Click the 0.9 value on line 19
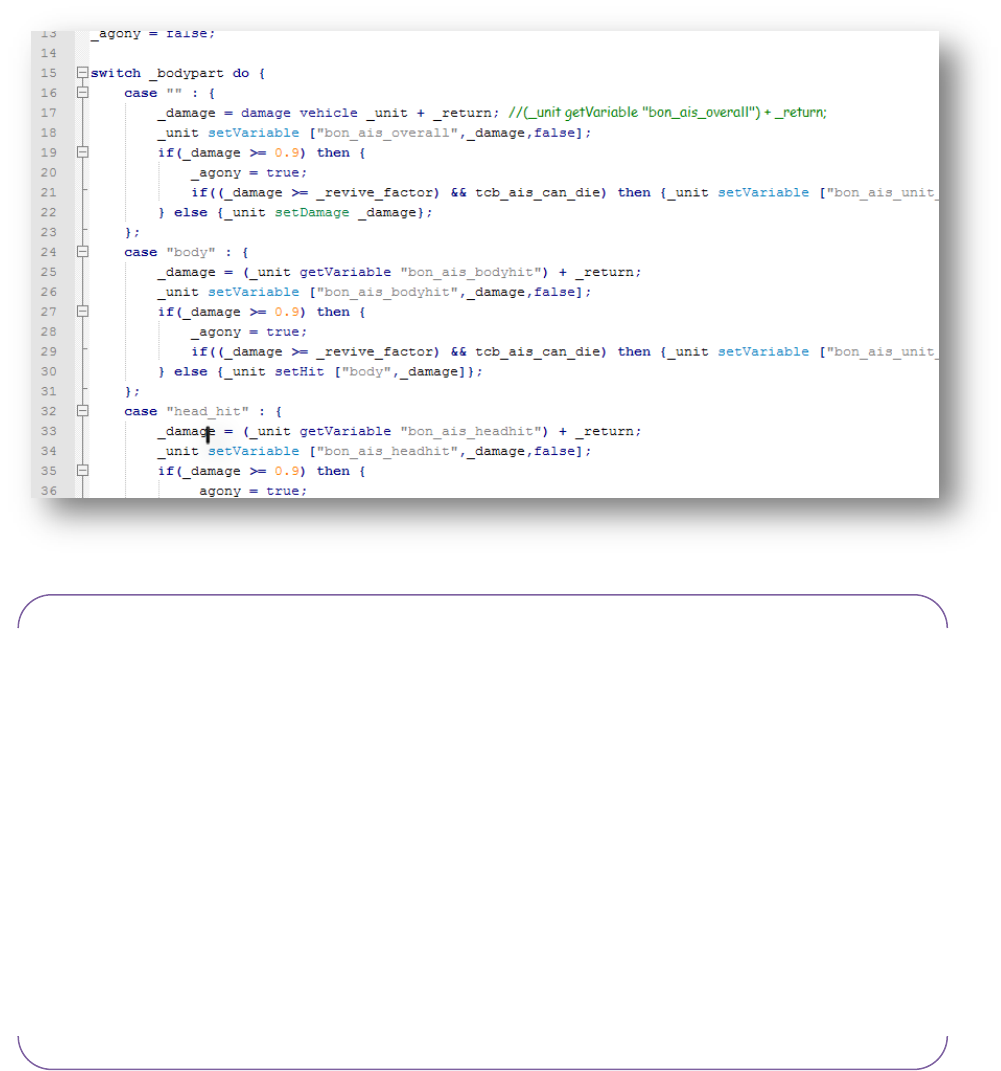 (x=287, y=152)
